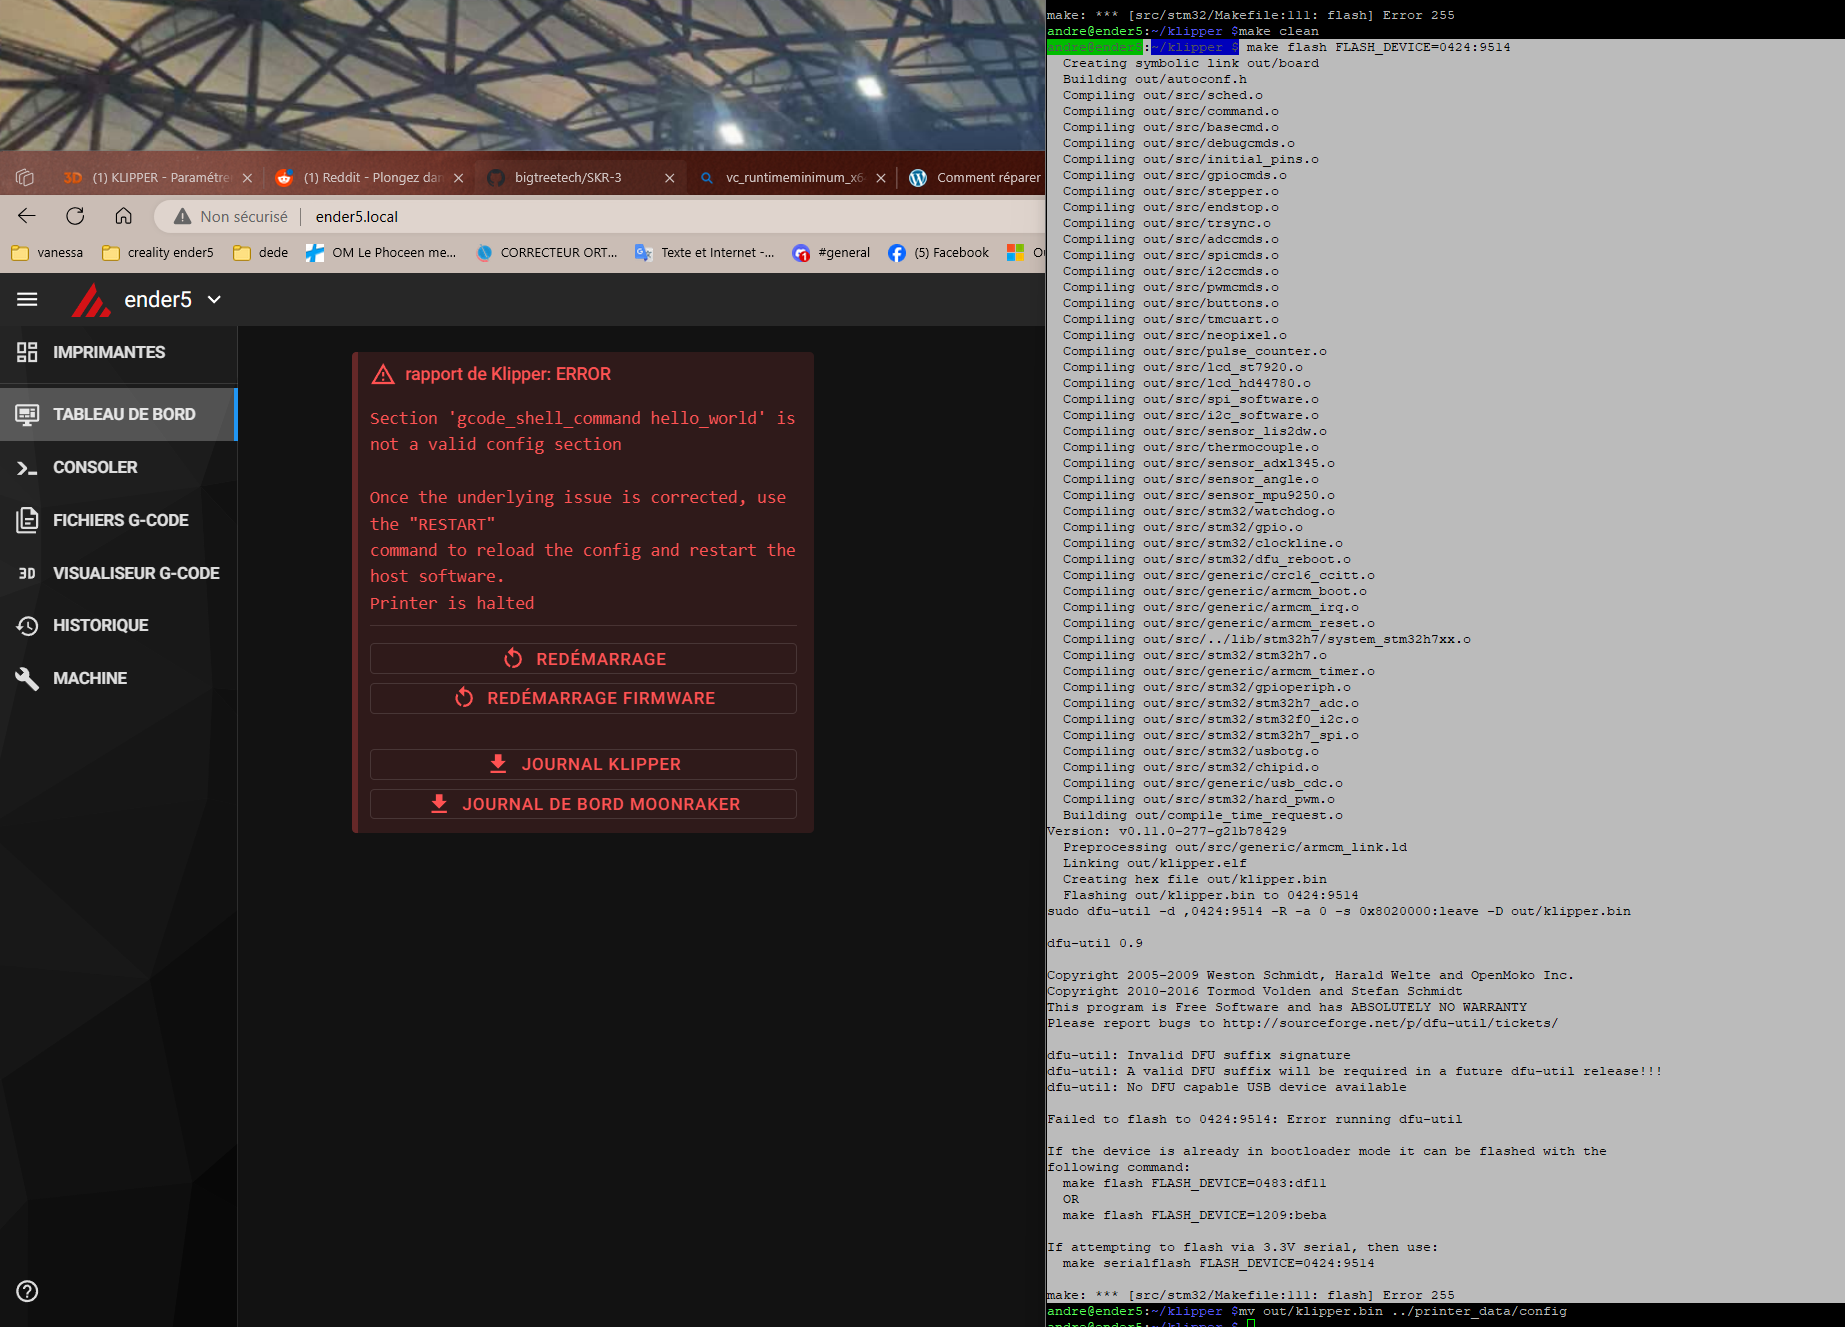Open CORRECTEUR ORT bookmark

pyautogui.click(x=547, y=253)
